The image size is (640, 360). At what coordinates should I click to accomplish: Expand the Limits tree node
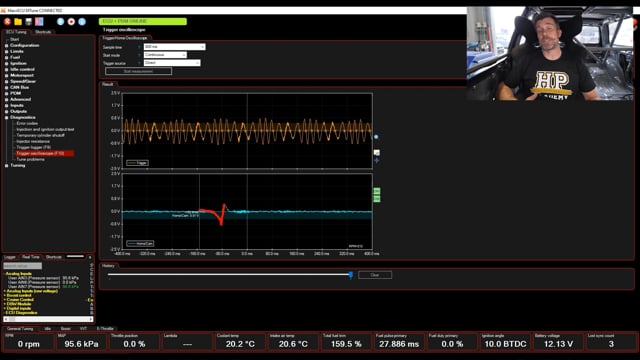pos(7,51)
